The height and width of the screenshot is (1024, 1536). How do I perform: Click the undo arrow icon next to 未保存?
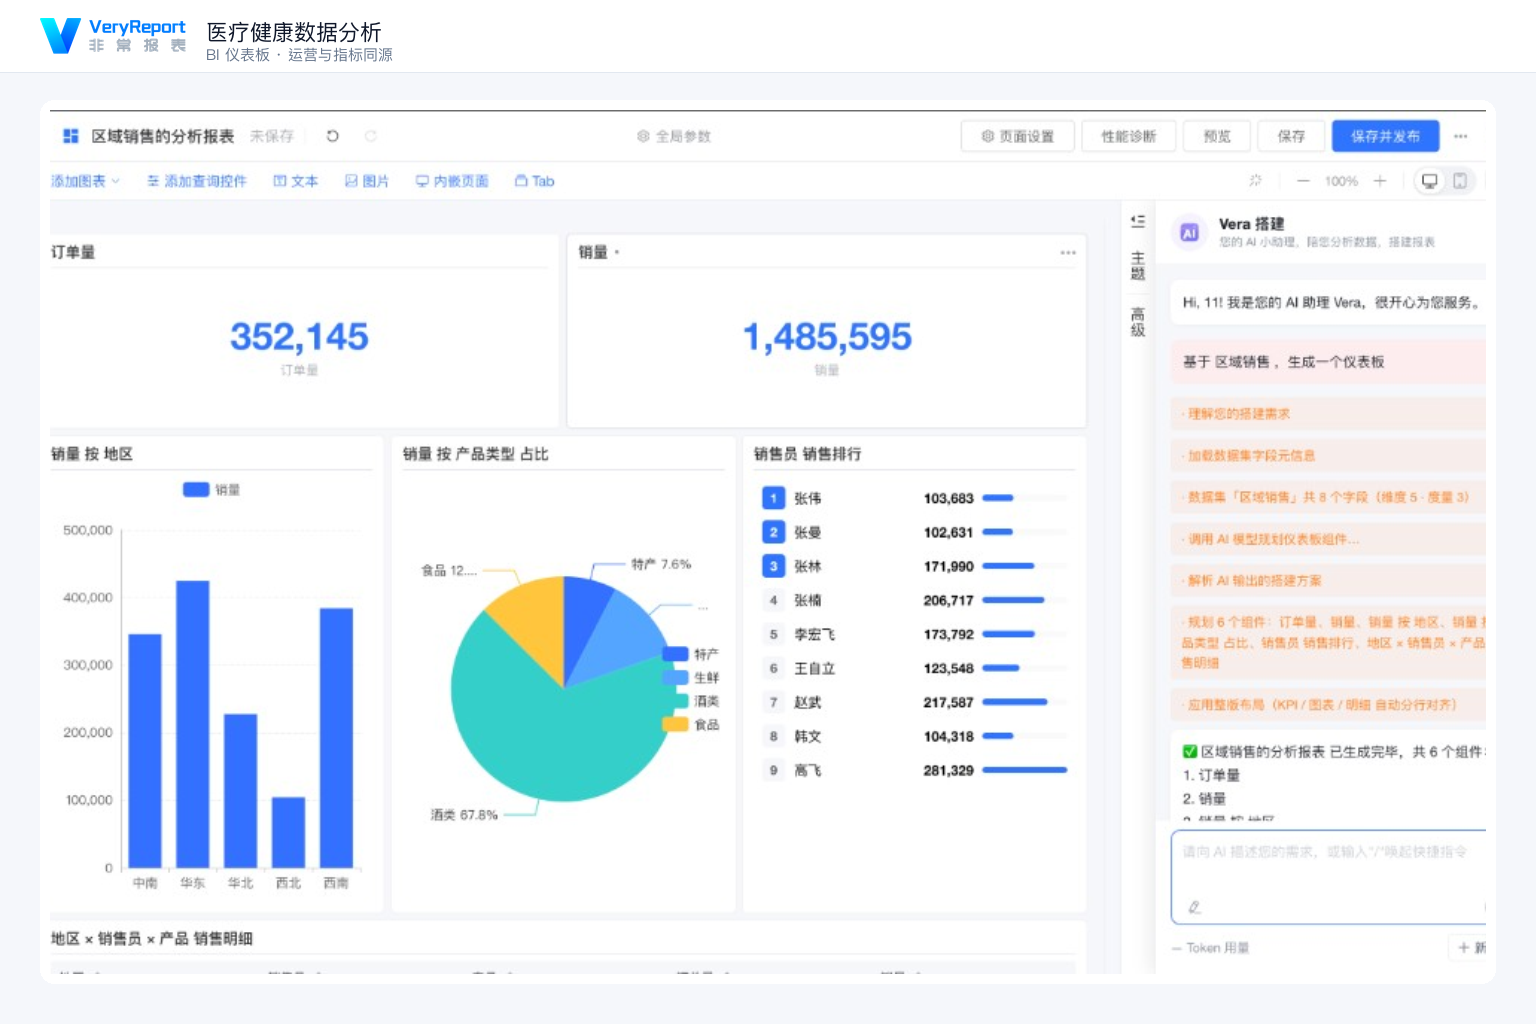[333, 136]
